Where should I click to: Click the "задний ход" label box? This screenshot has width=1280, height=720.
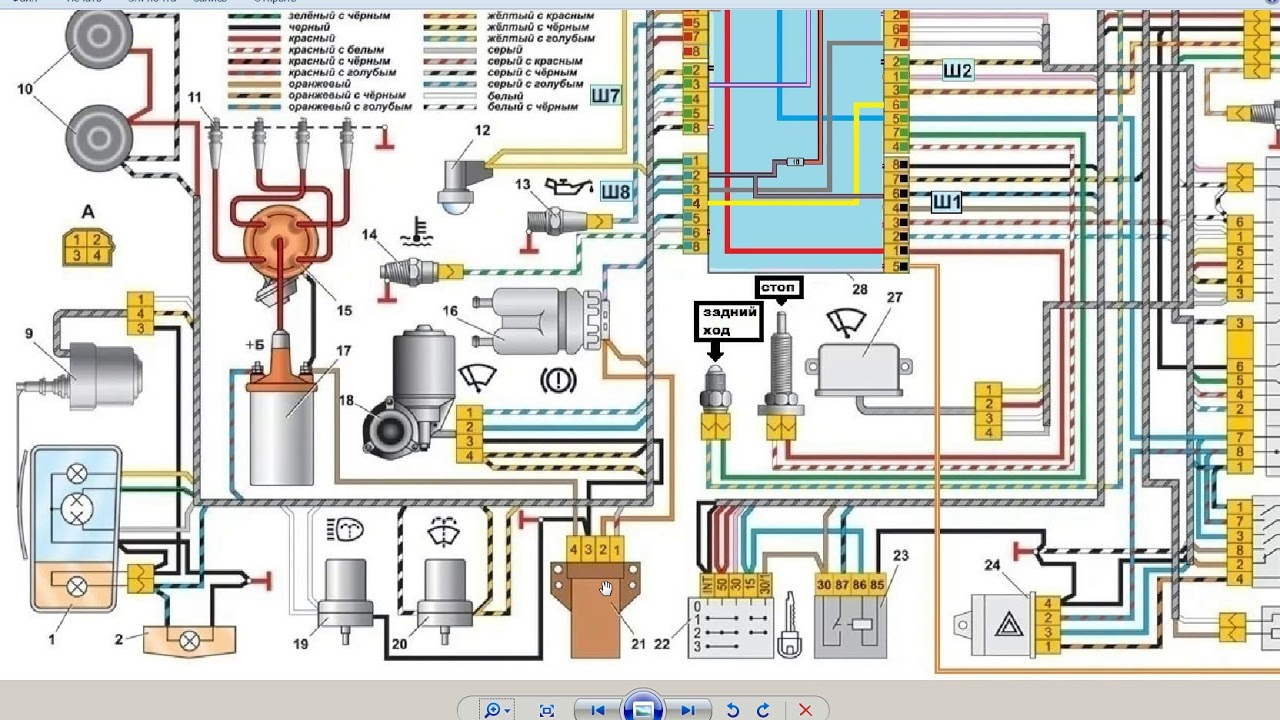click(x=727, y=322)
